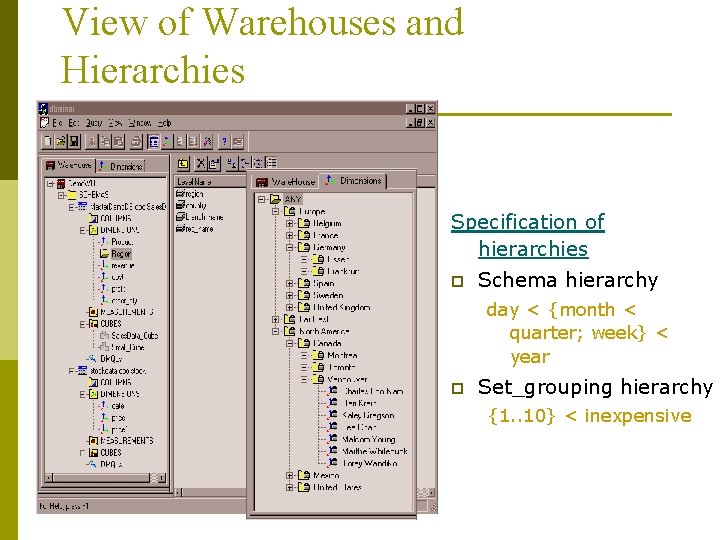Collapse the Europe node
The width and height of the screenshot is (720, 540).
276,211
